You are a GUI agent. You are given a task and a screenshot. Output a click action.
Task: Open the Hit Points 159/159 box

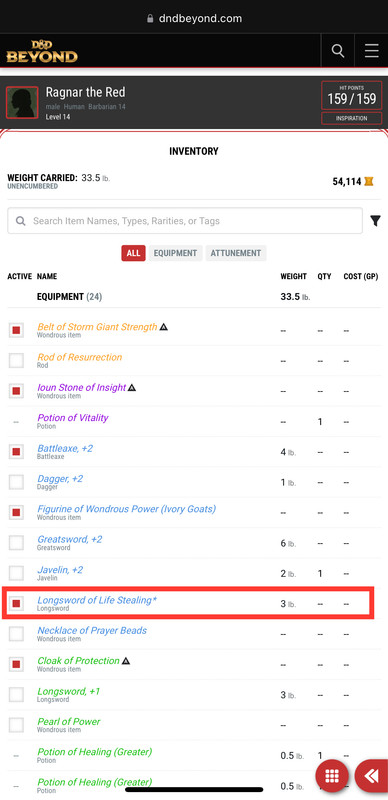352,95
